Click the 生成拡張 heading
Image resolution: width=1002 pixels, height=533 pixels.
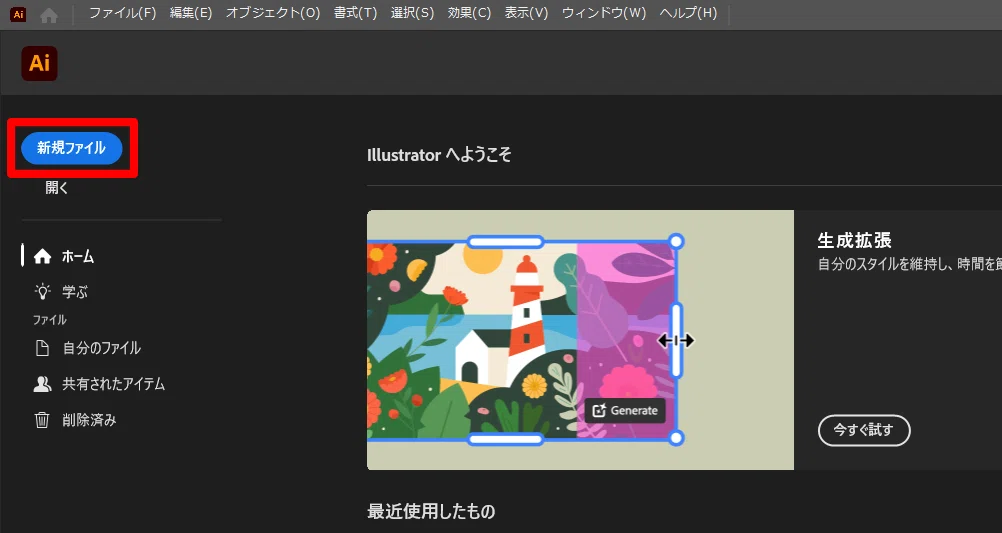tap(854, 241)
